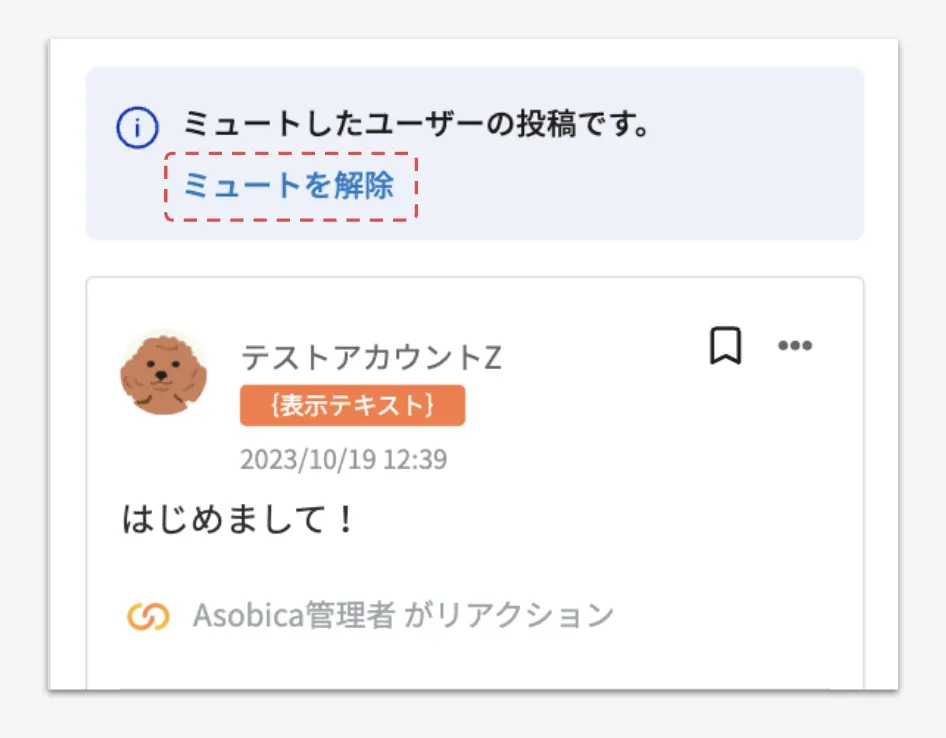
Task: Click the white gap between banner and post card
Action: coord(475,258)
